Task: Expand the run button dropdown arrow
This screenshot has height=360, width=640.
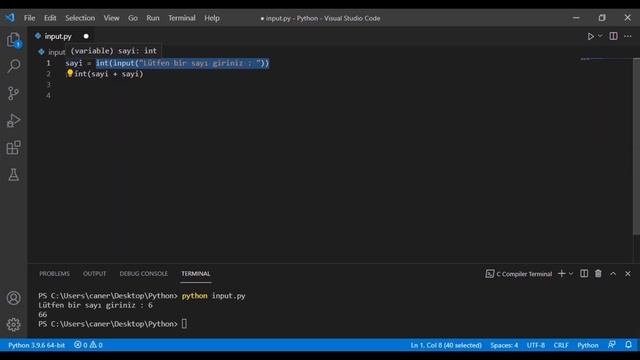Action: coord(600,36)
